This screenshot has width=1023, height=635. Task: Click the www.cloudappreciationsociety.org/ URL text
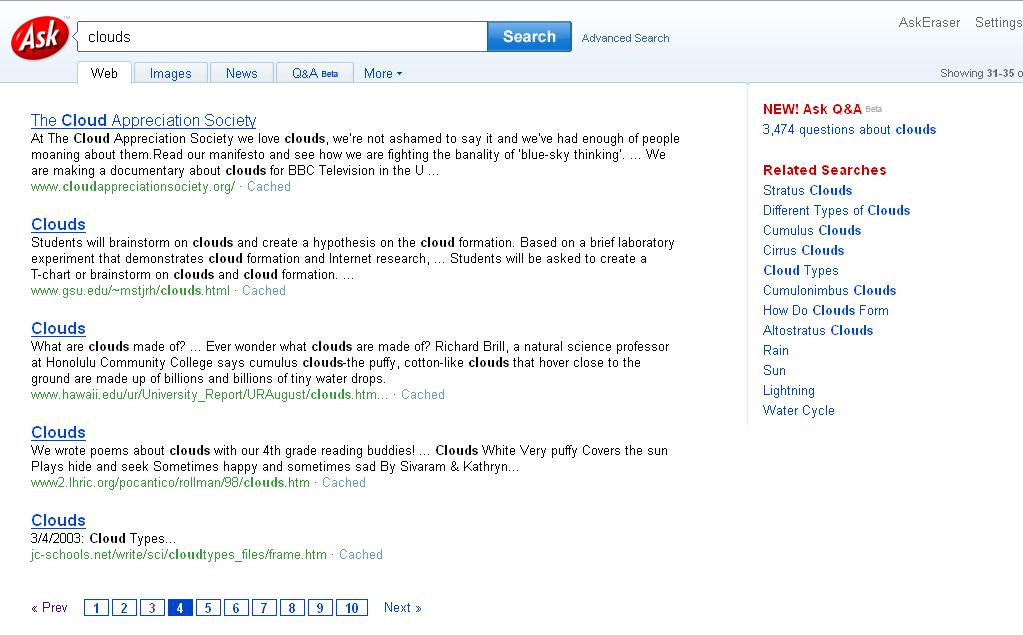coord(132,187)
